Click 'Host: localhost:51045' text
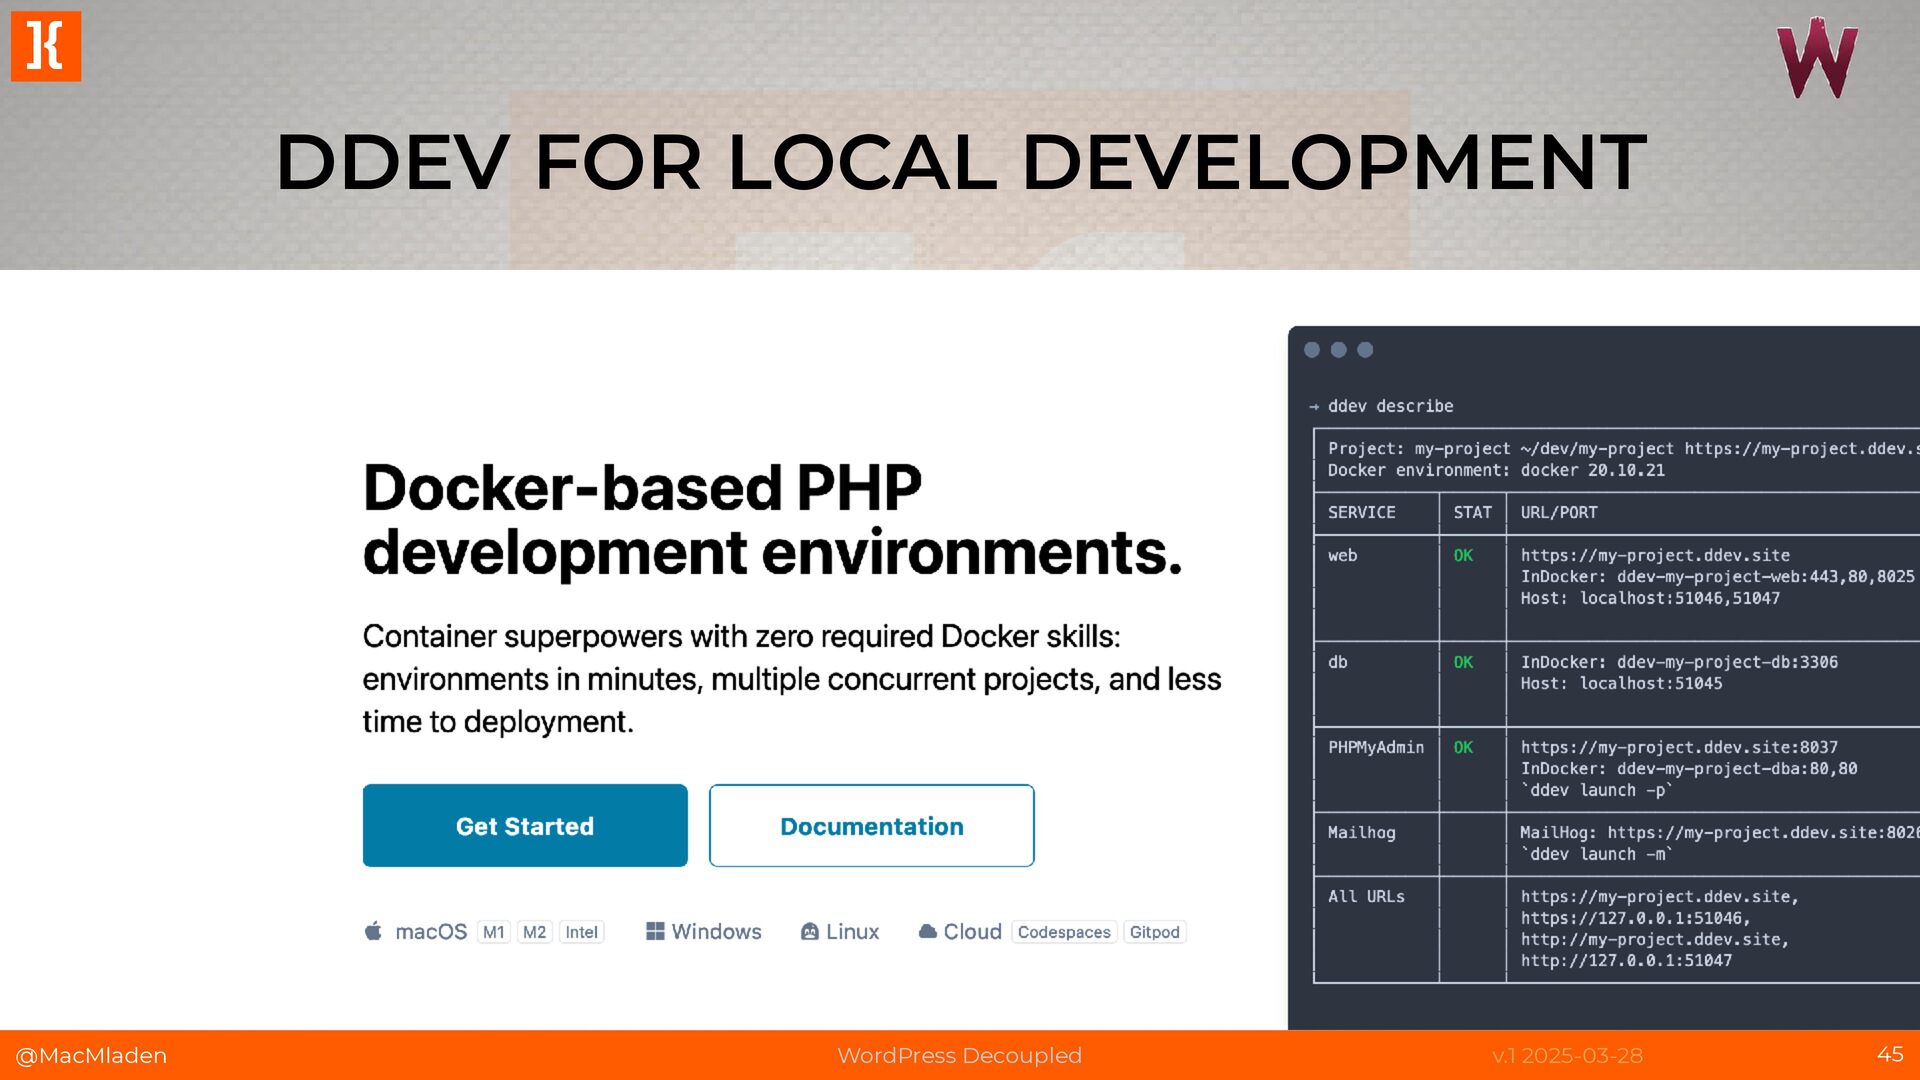 coord(1621,683)
